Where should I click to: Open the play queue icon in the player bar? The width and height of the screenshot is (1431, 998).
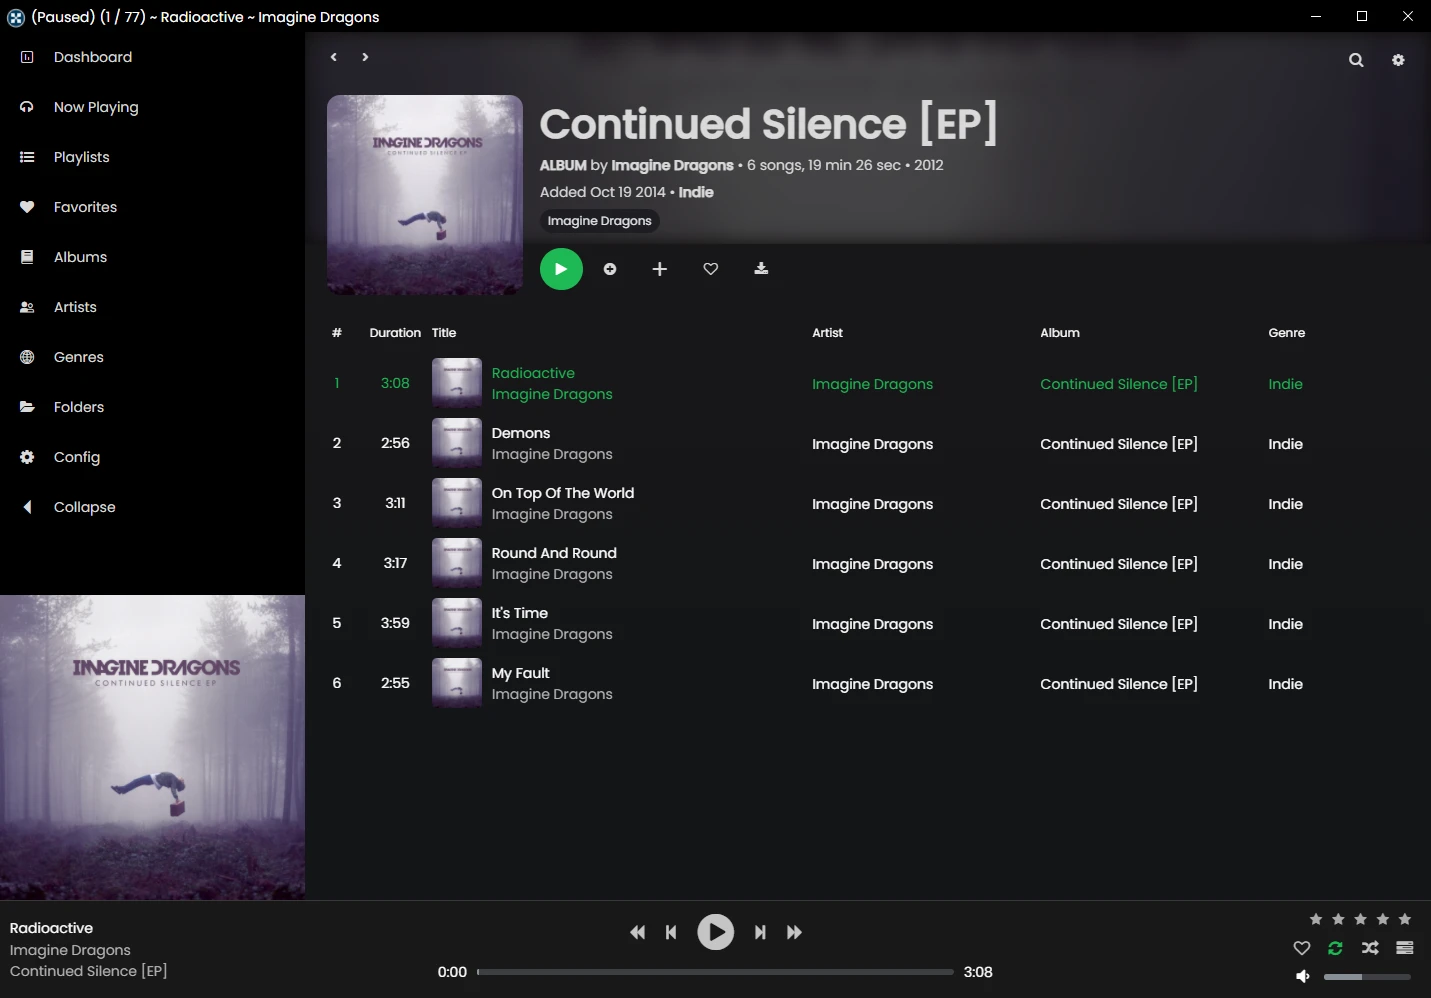coord(1405,948)
